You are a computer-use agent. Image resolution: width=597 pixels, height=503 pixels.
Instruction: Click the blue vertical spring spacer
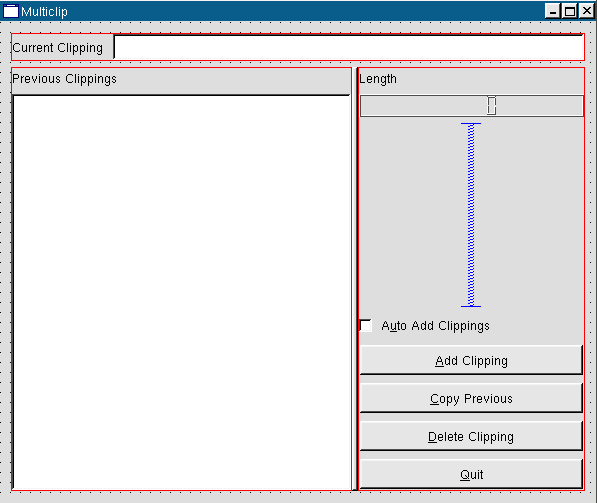click(x=471, y=215)
